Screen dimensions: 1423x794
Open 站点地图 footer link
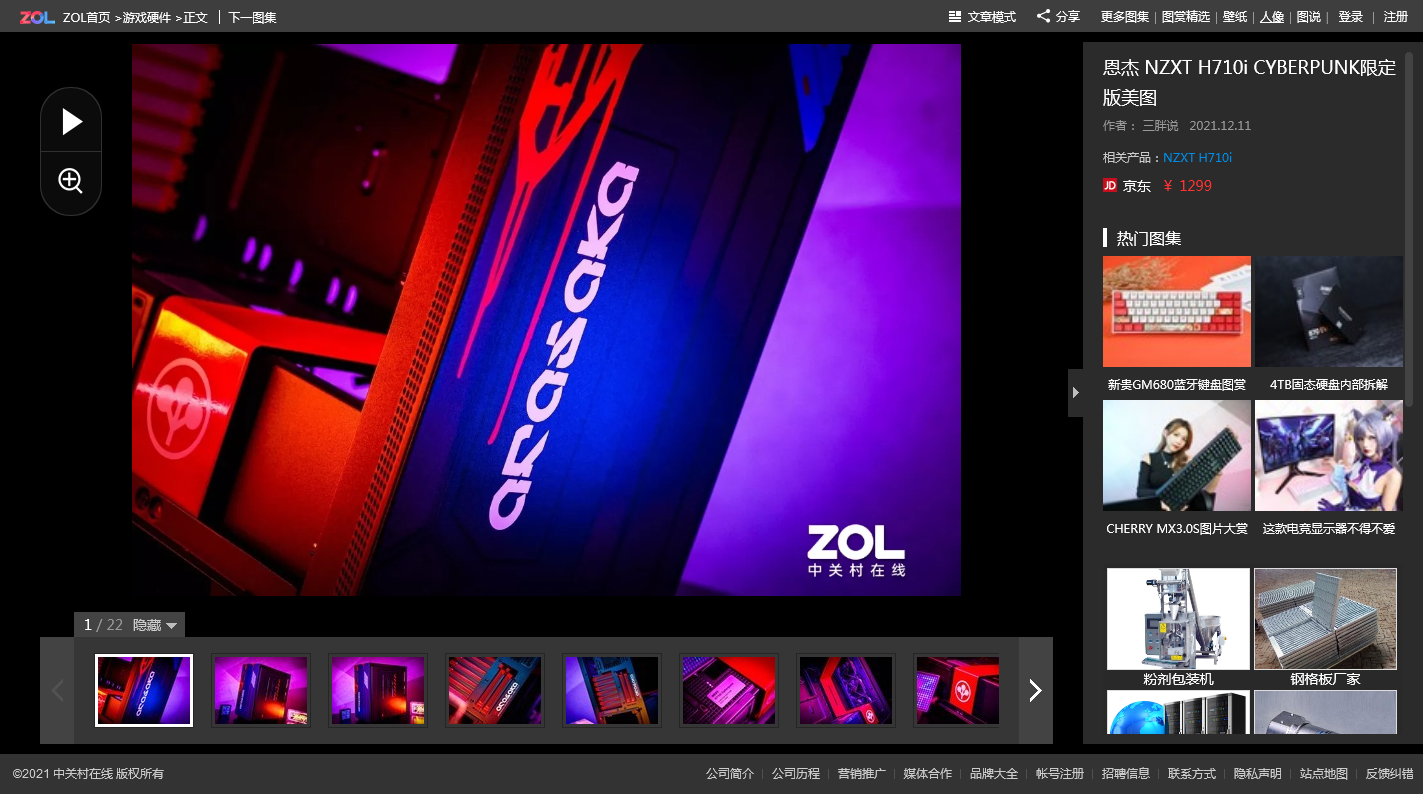[1324, 774]
